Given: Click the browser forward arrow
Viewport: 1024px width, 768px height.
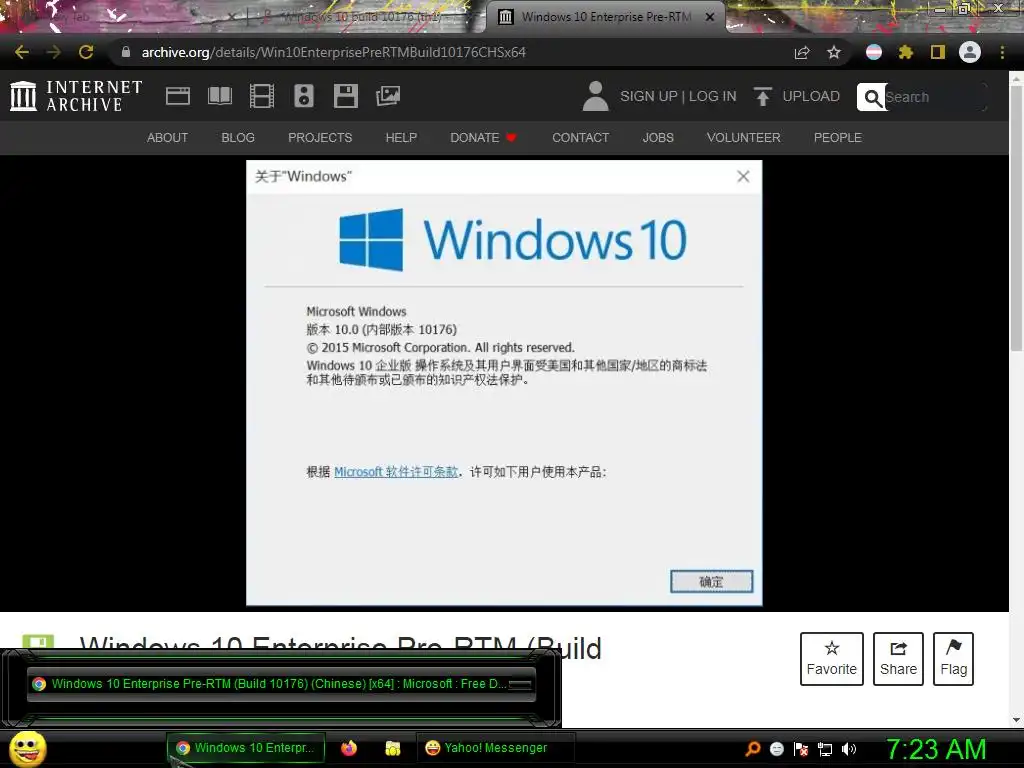Looking at the screenshot, I should pos(54,52).
